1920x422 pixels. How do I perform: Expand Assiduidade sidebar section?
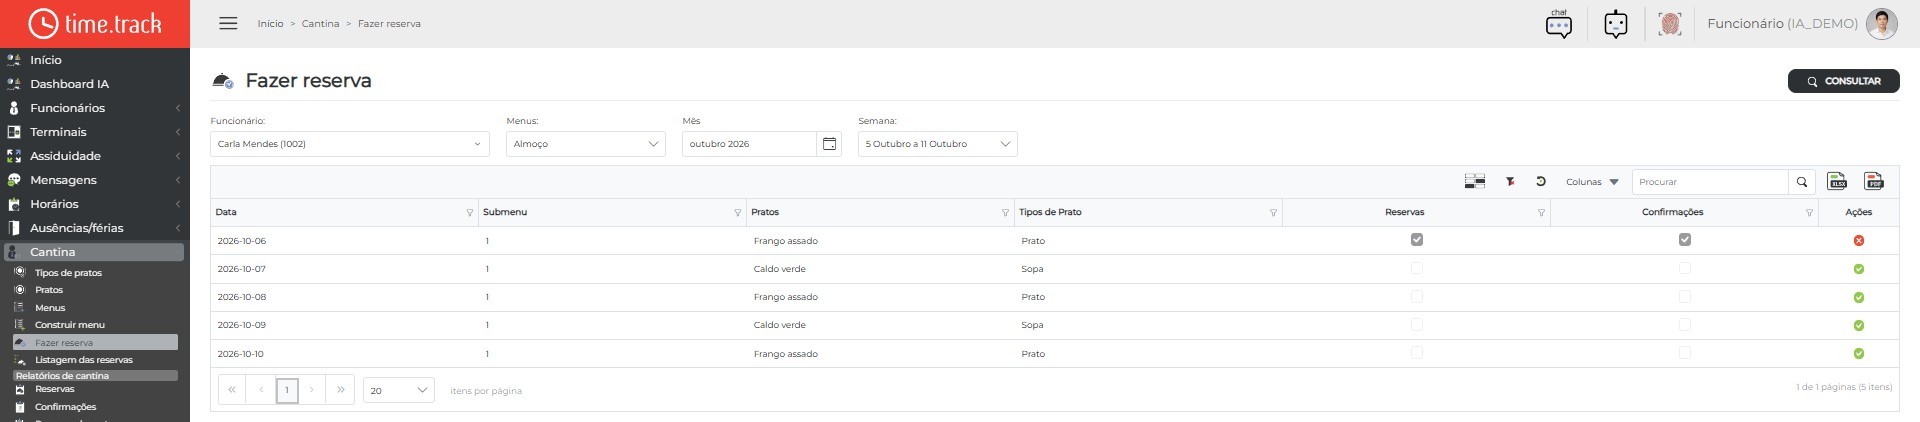94,156
